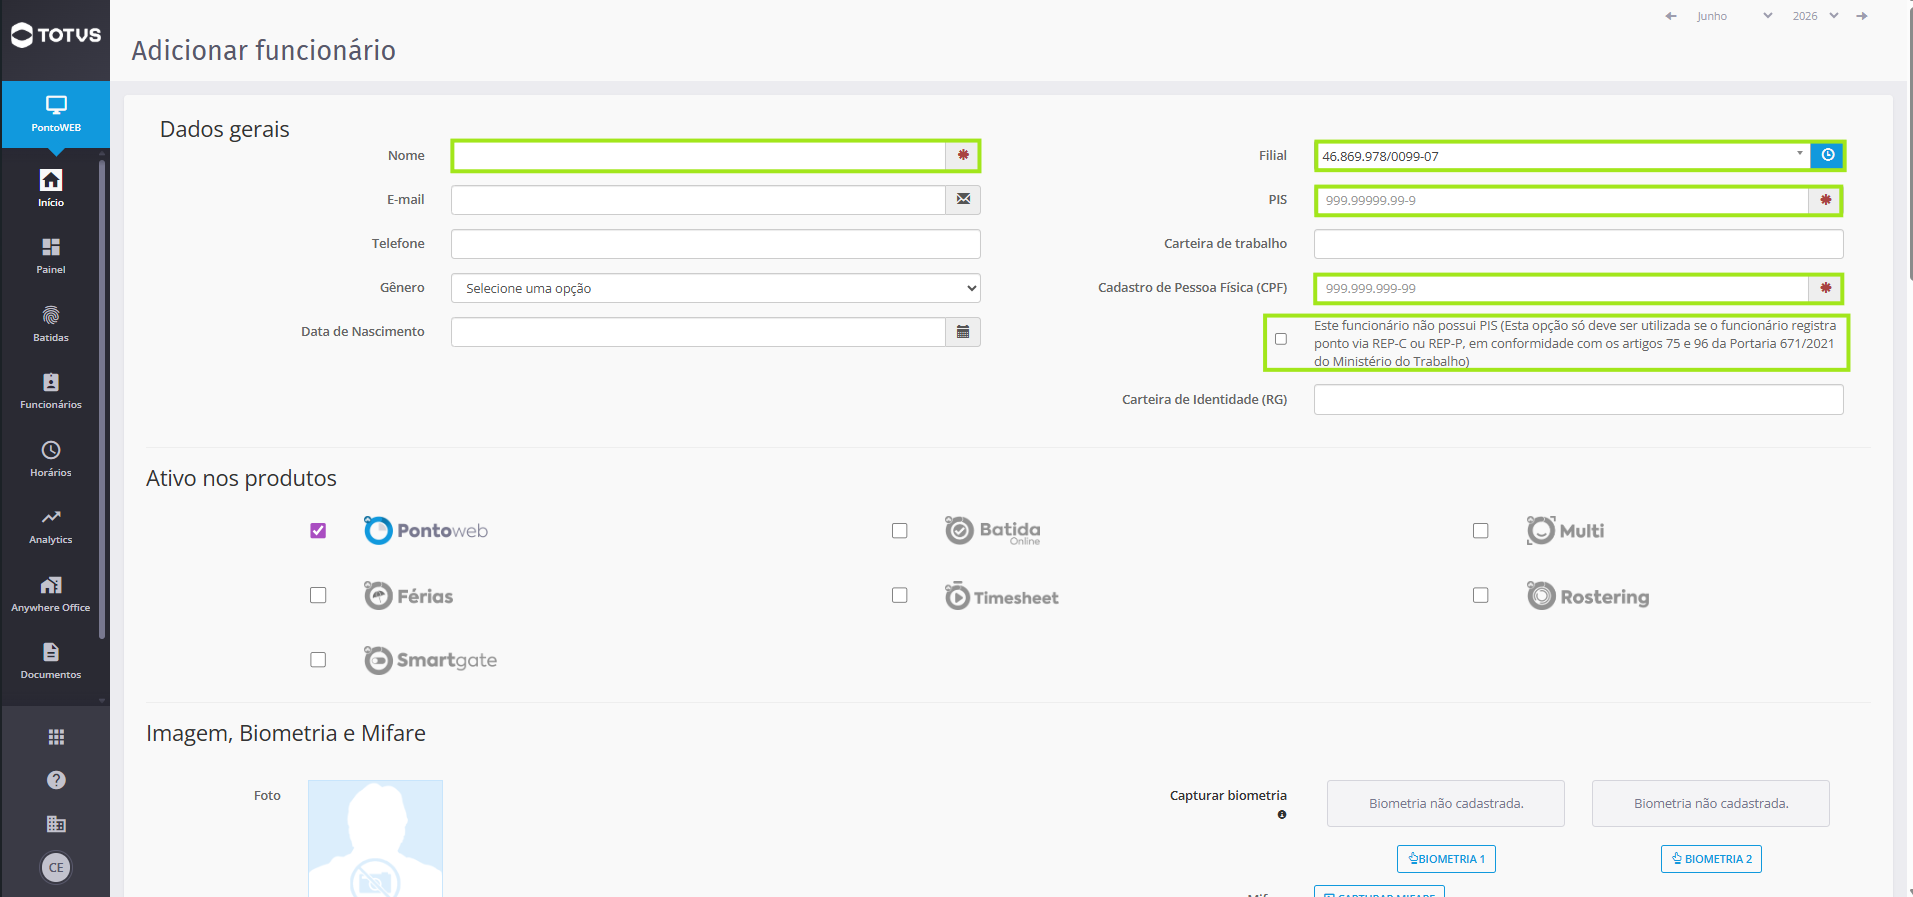Viewport: 1913px width, 897px height.
Task: Enable the Rostering product checkbox
Action: pyautogui.click(x=1481, y=595)
